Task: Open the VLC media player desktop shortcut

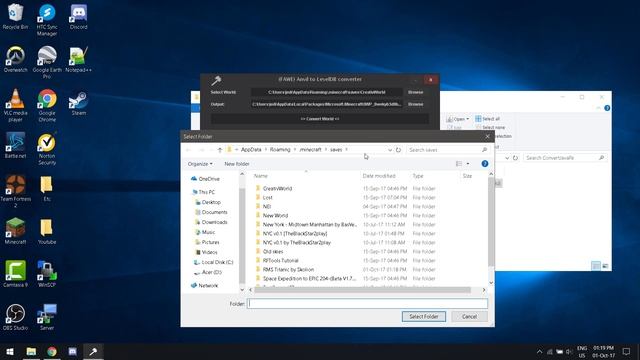Action: pyautogui.click(x=15, y=106)
